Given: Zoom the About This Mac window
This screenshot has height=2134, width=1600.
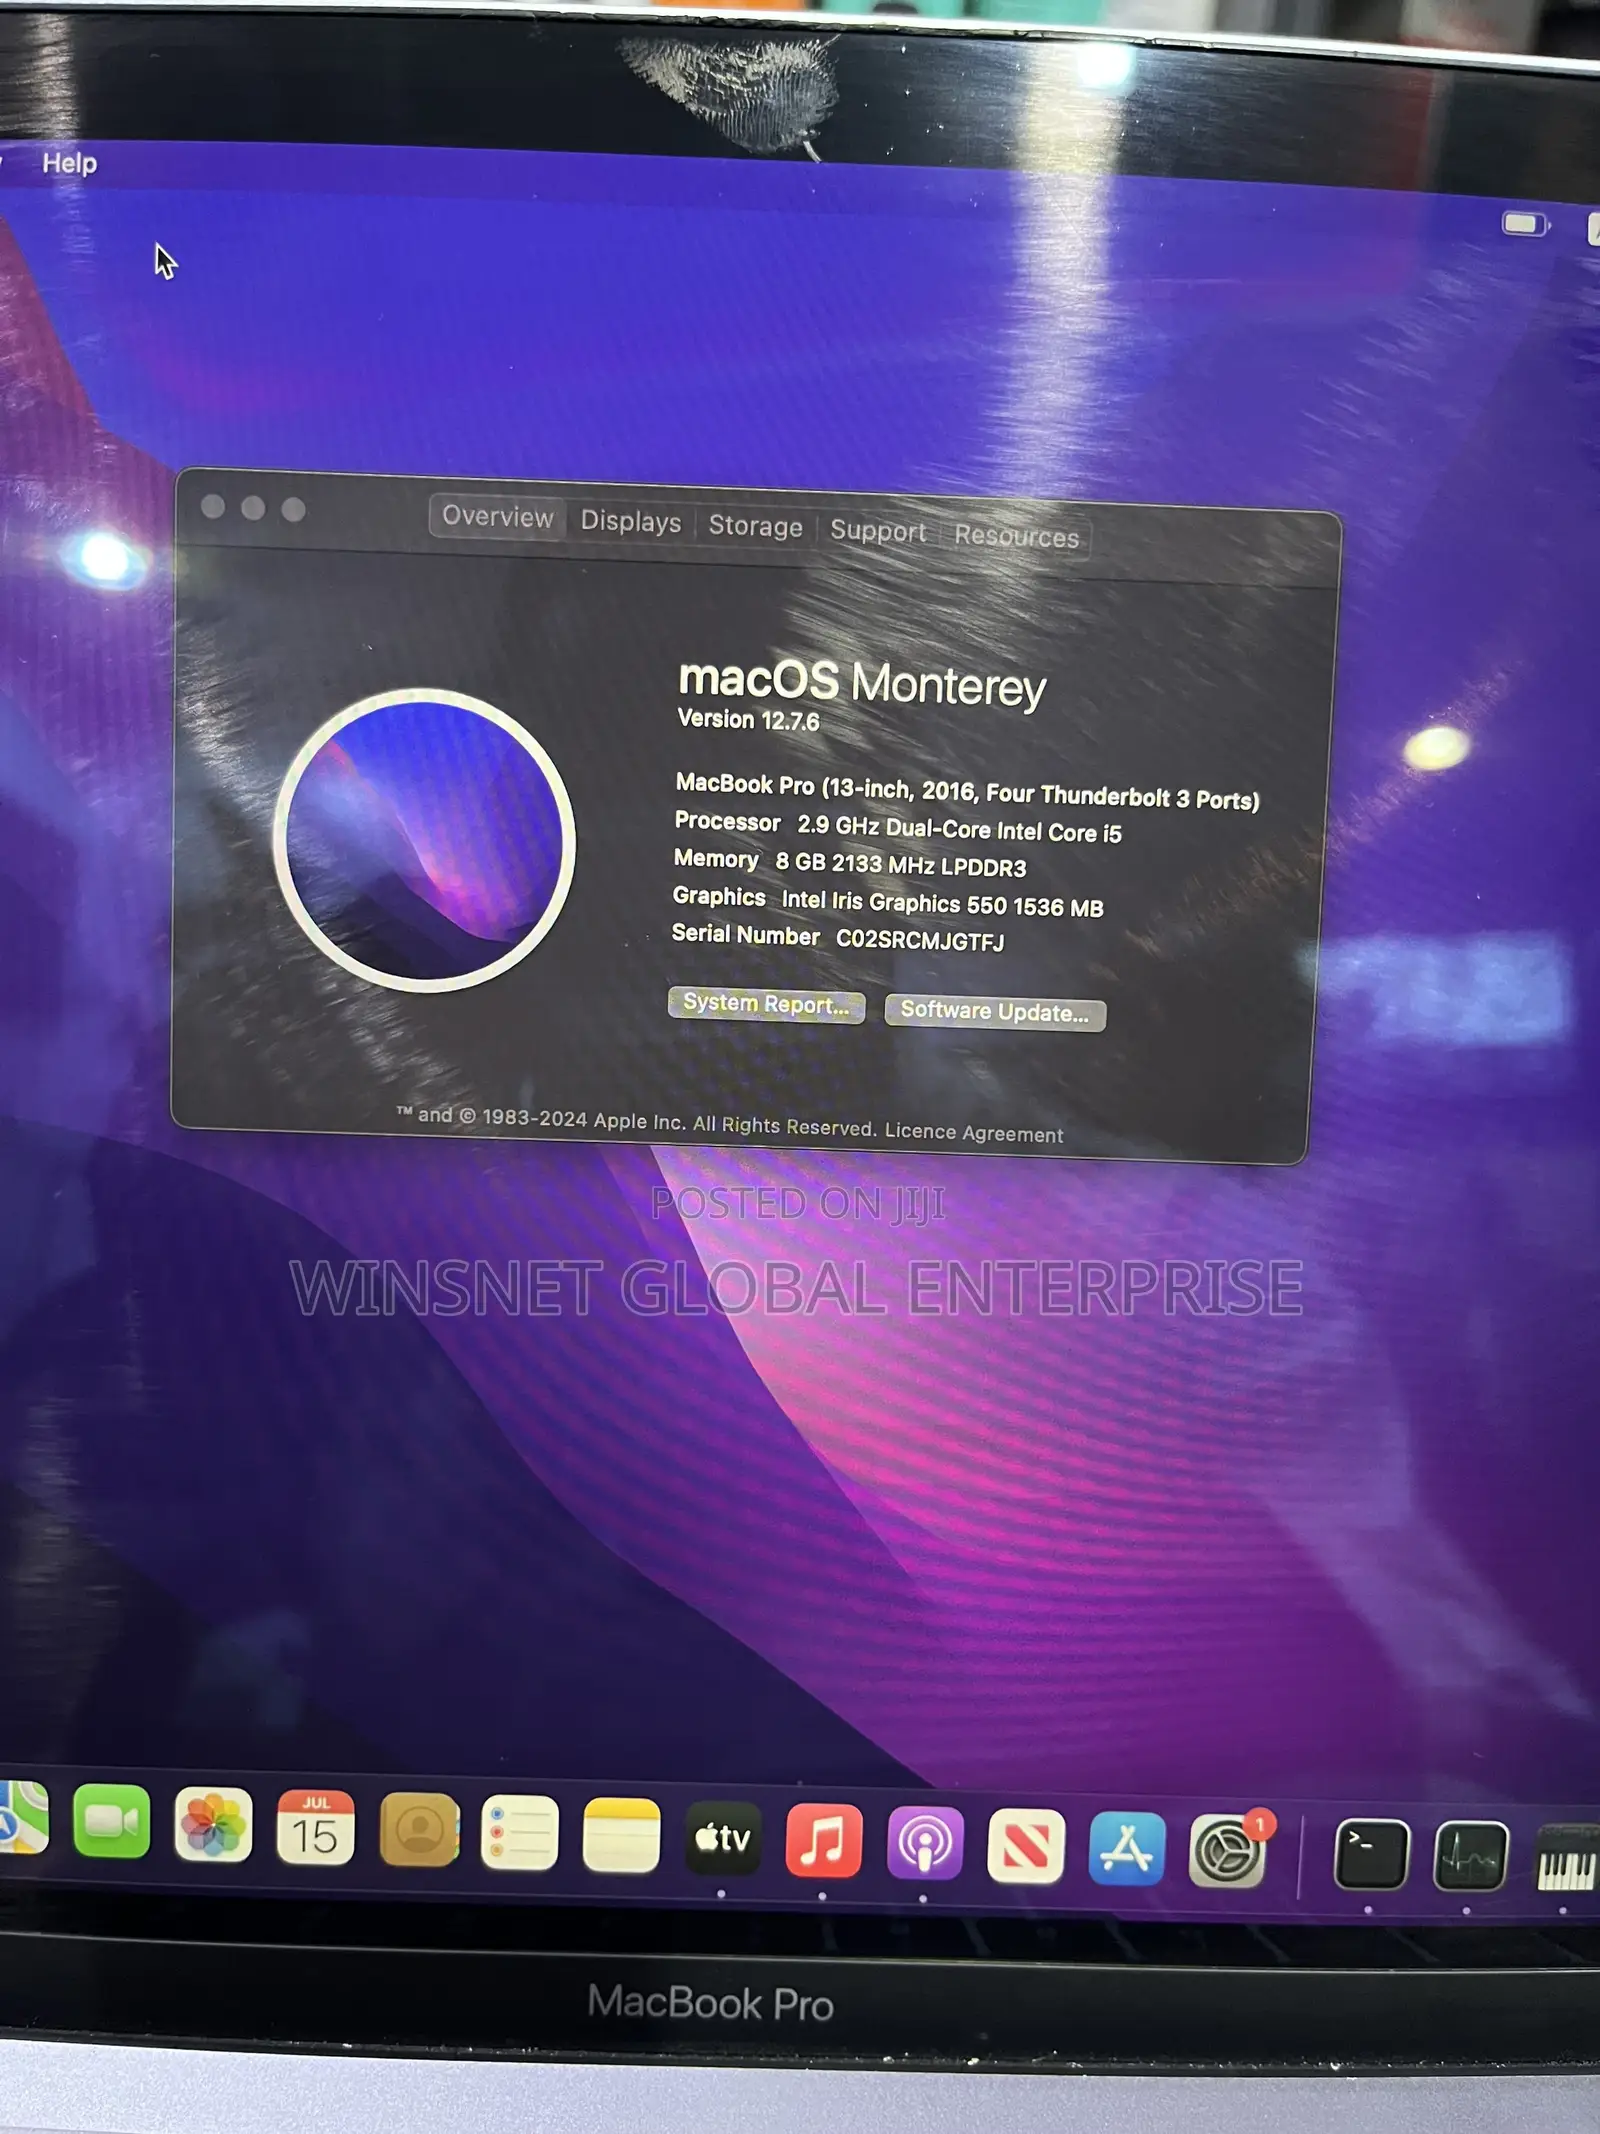Looking at the screenshot, I should tap(293, 510).
